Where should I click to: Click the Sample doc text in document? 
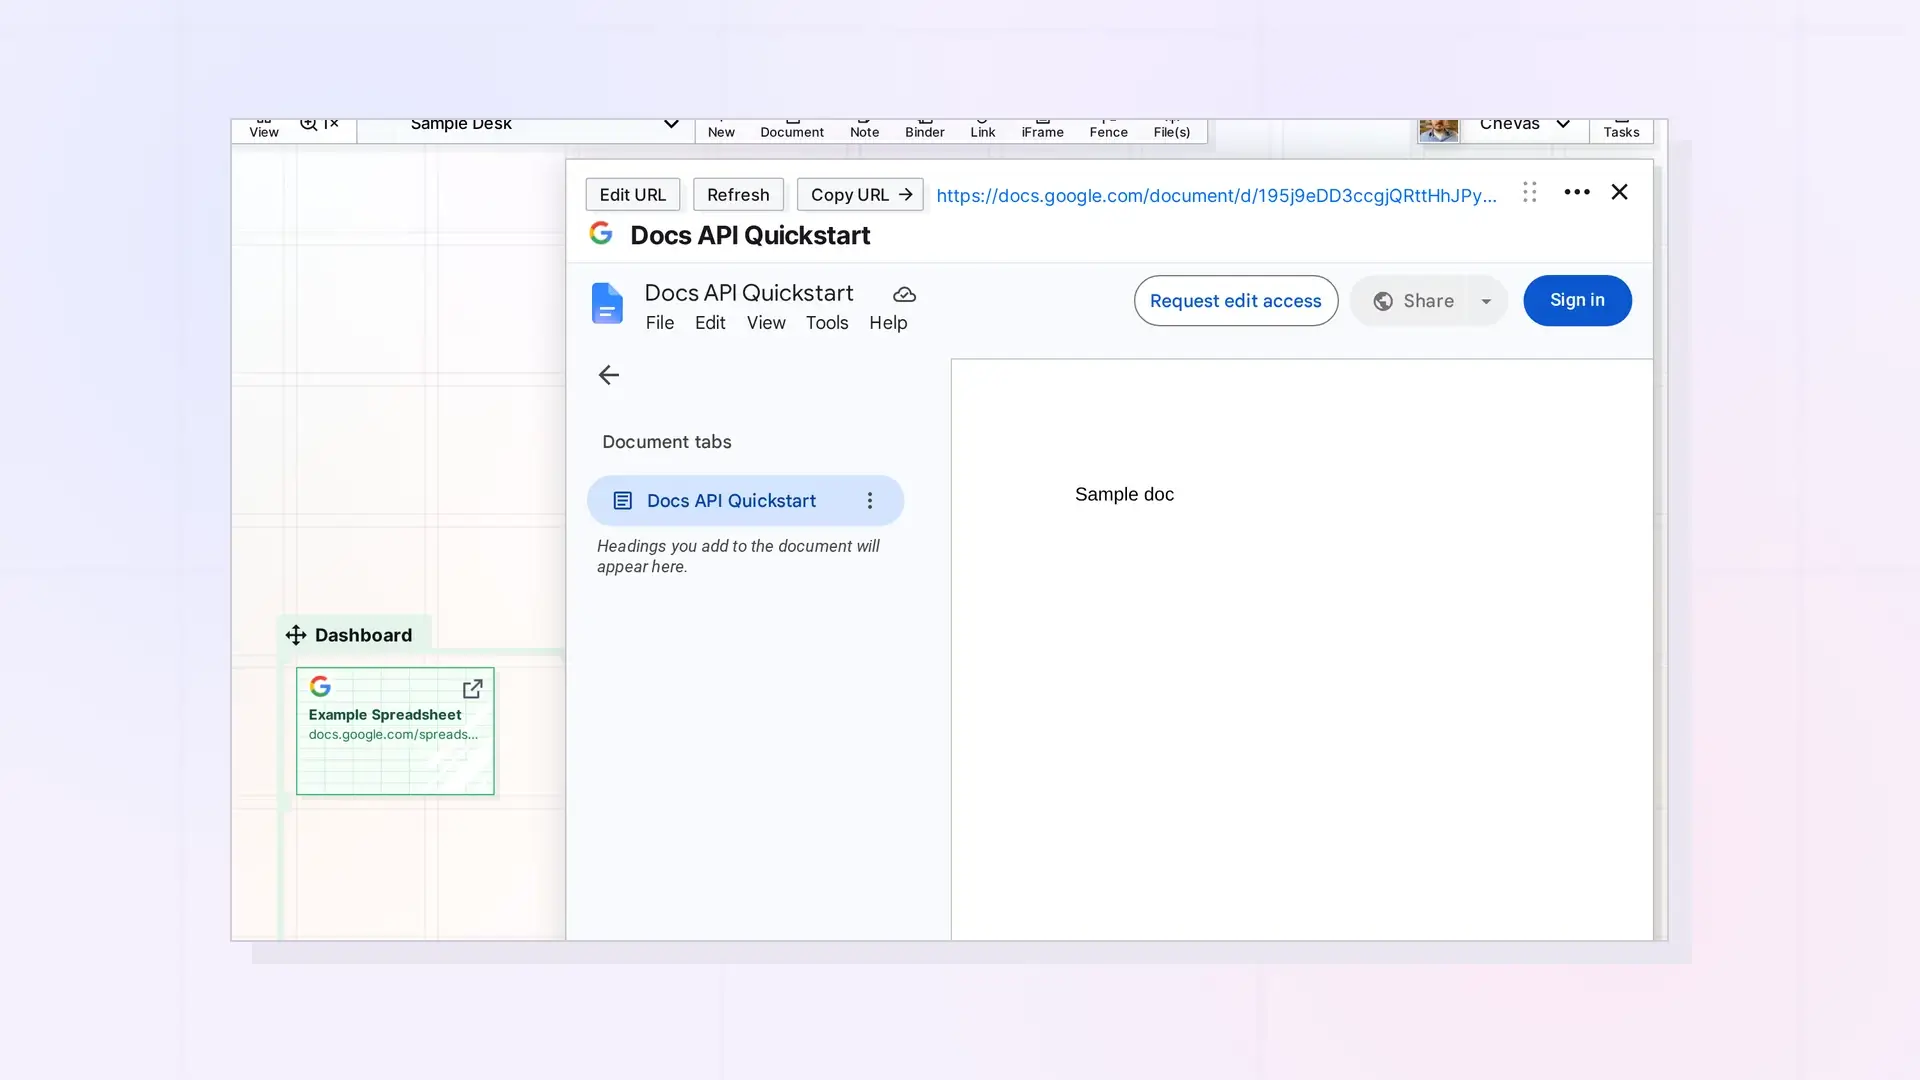[1124, 494]
